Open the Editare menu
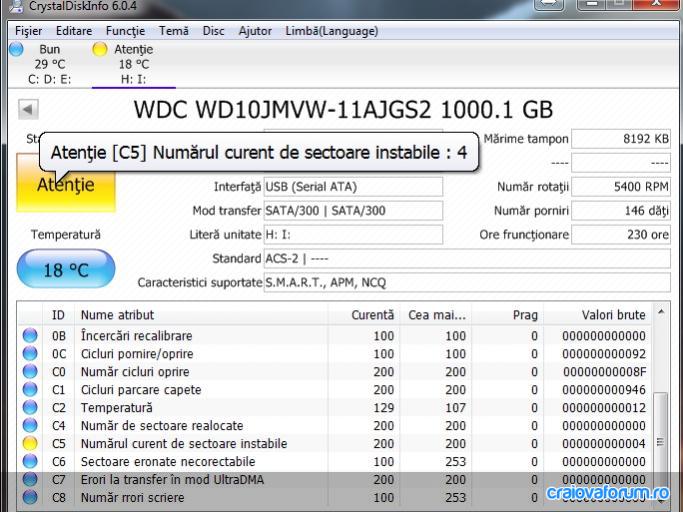This screenshot has height=512, width=683. click(74, 31)
